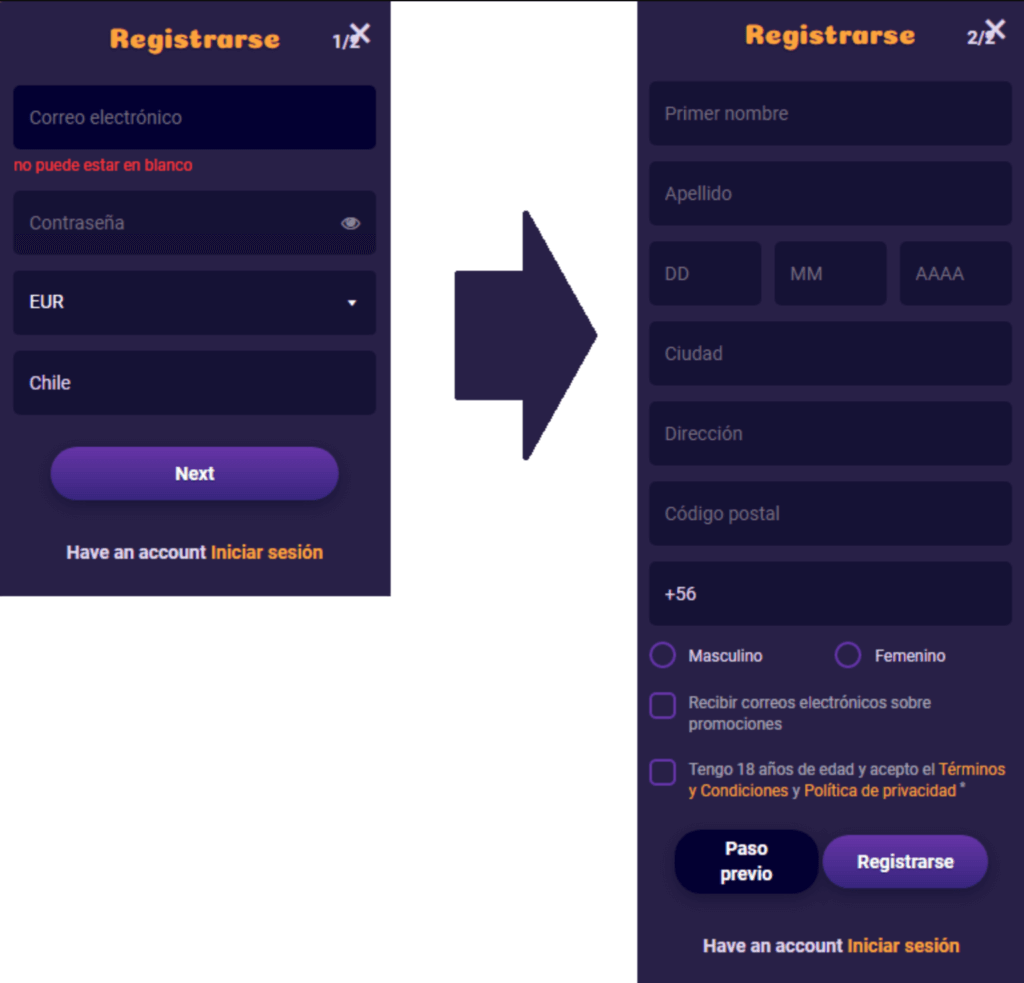The image size is (1024, 983).
Task: Close the step 1/2 registration form
Action: 360,33
